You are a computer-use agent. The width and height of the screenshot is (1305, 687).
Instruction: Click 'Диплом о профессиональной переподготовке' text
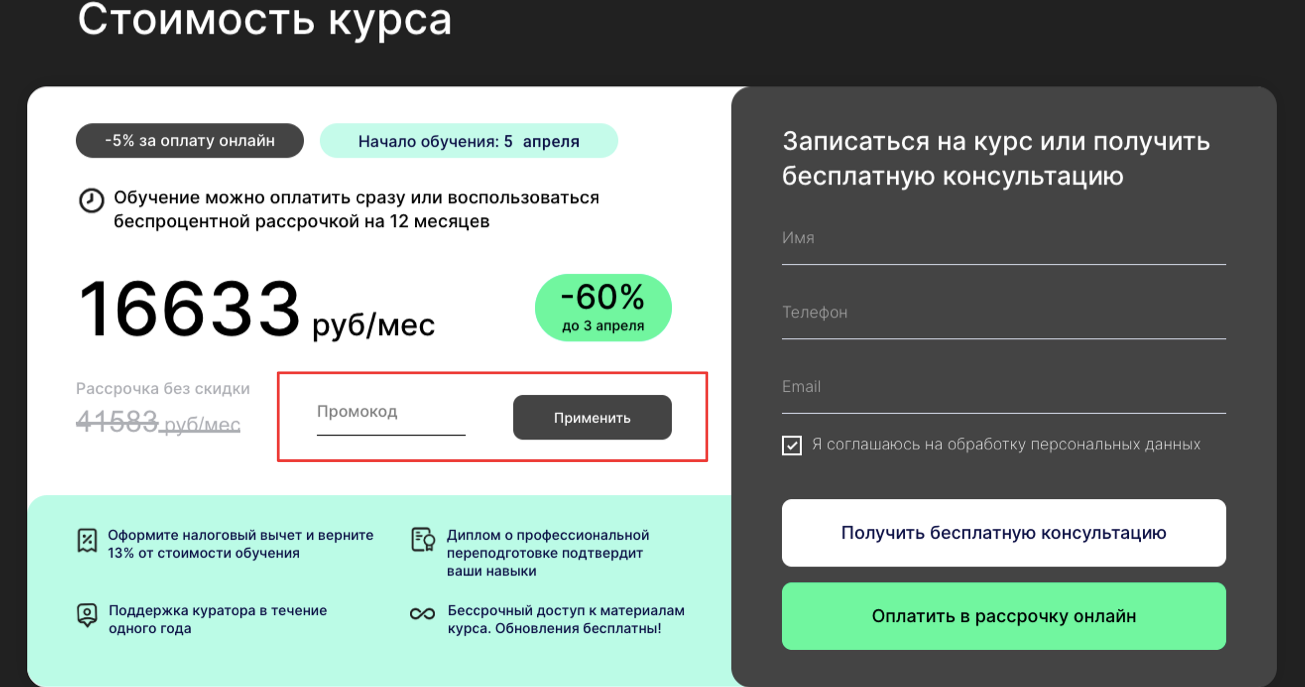click(x=548, y=553)
